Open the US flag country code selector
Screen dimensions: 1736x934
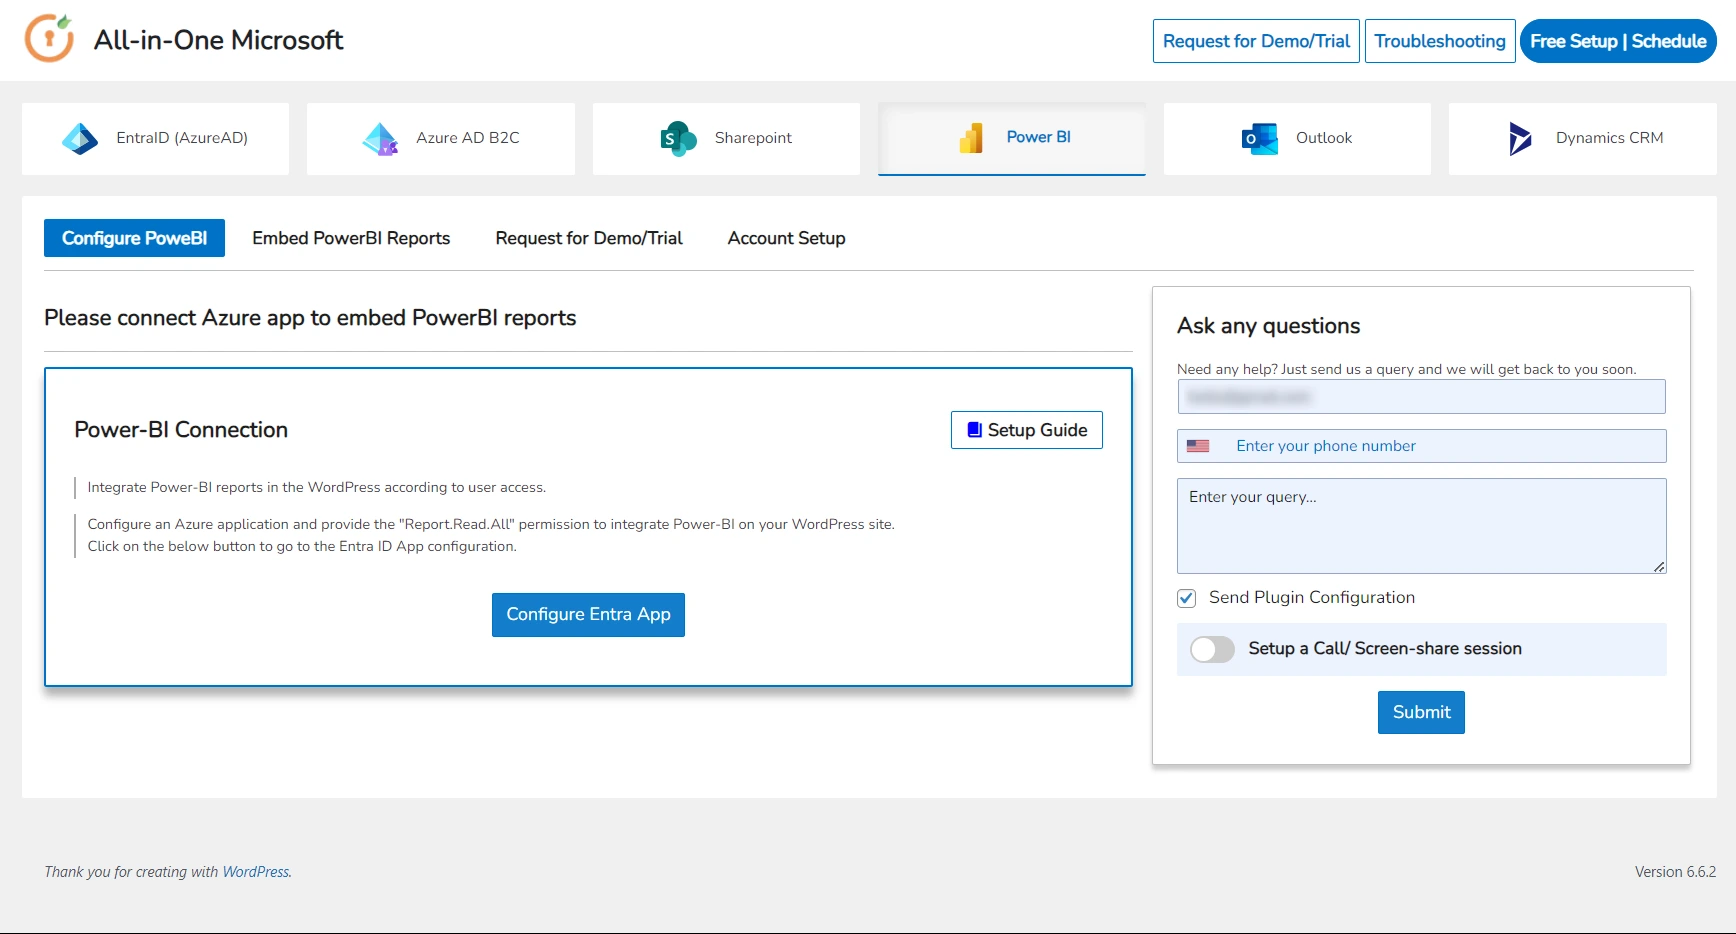[x=1198, y=446]
